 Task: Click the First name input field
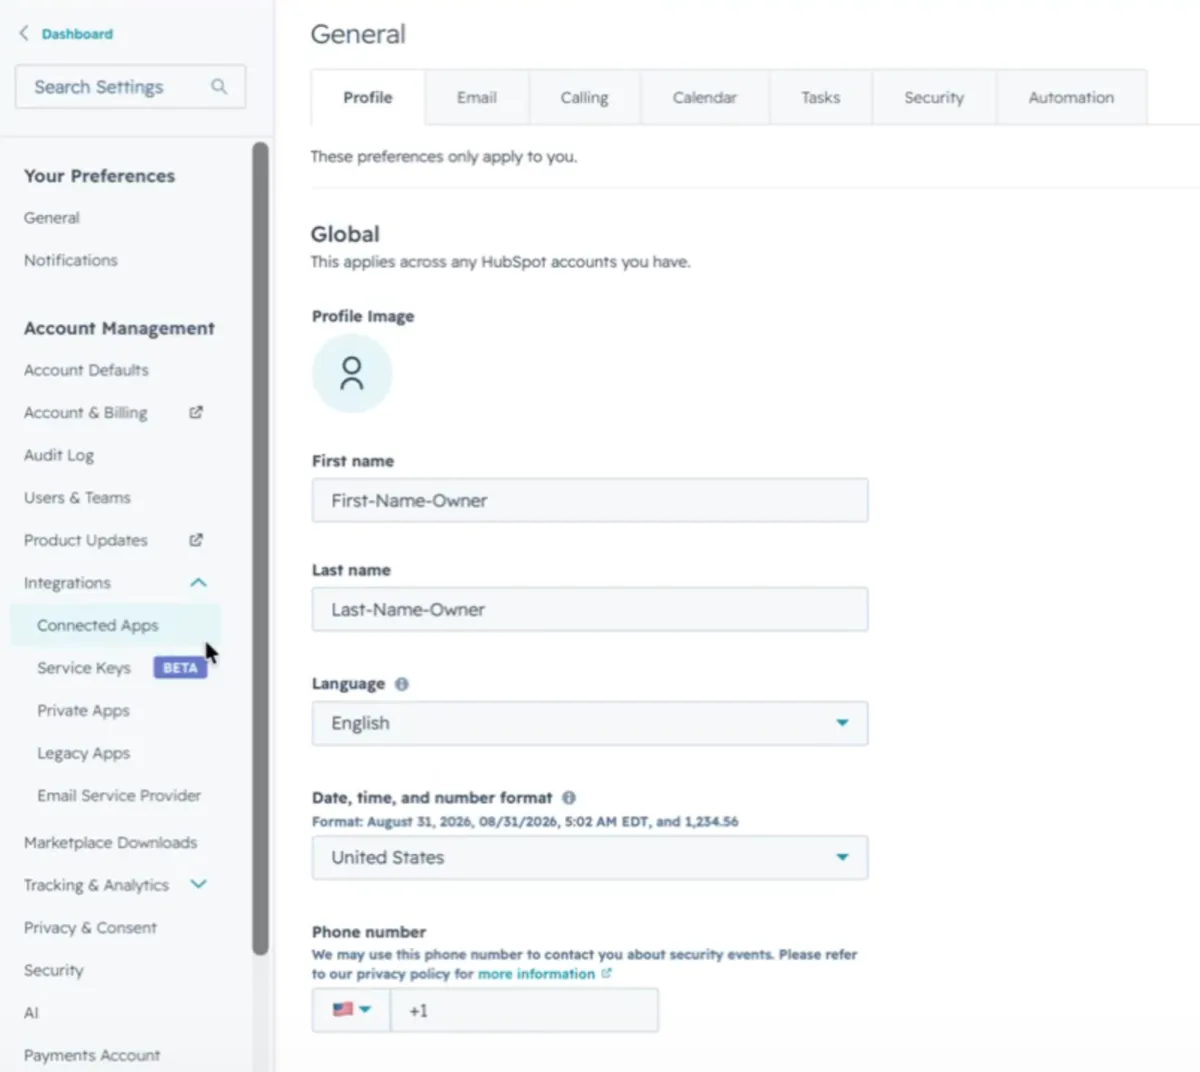(590, 500)
